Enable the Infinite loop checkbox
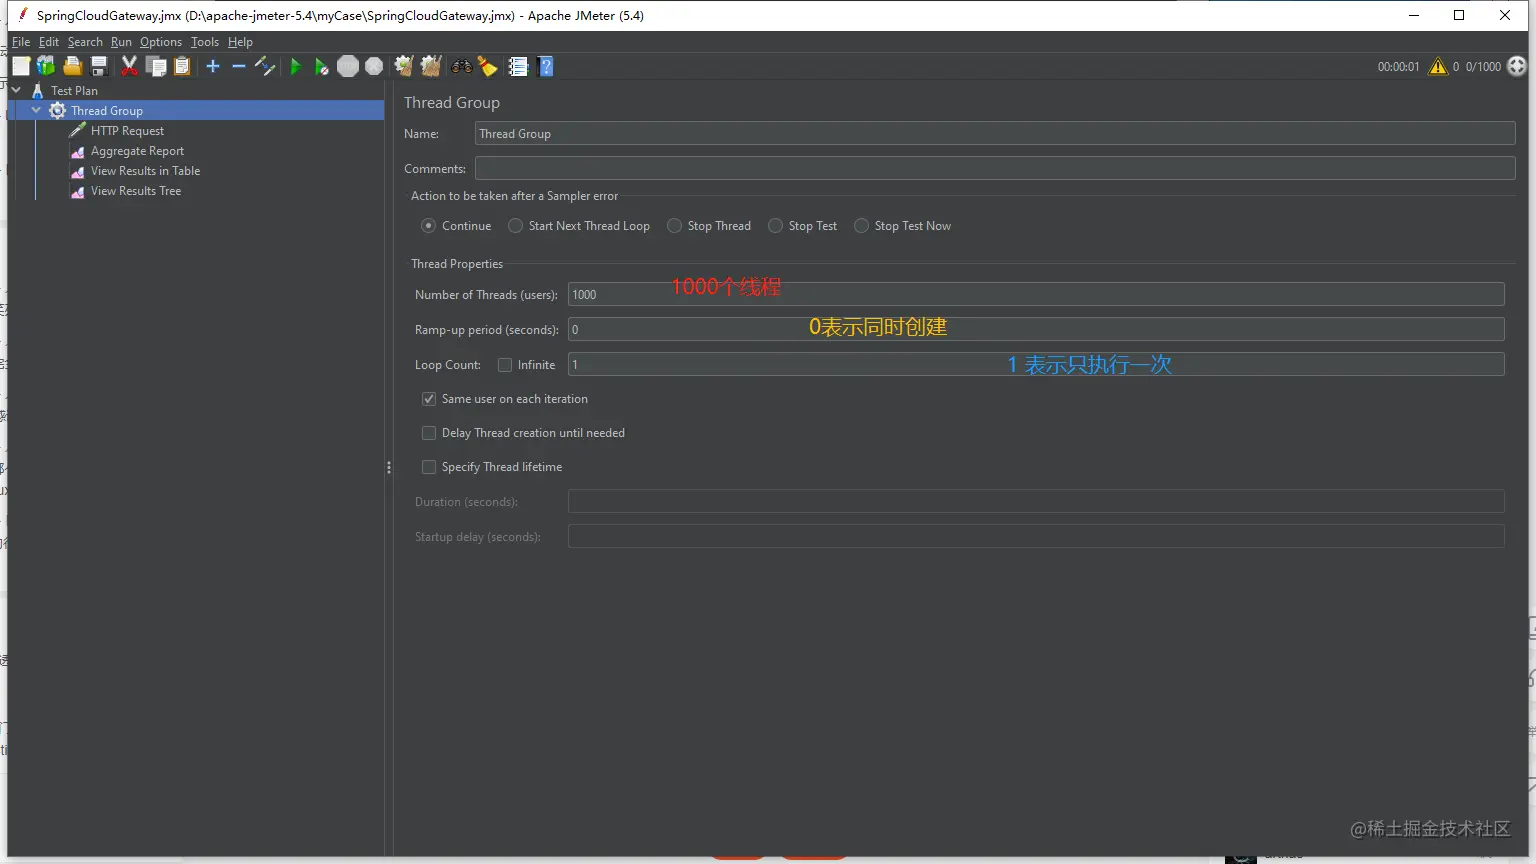Viewport: 1536px width, 864px height. (505, 365)
